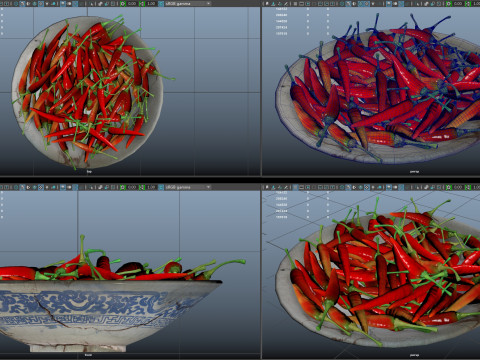Toggle textured display in lower persp viewport
Viewport: 480px width, 360px height.
[x=367, y=187]
